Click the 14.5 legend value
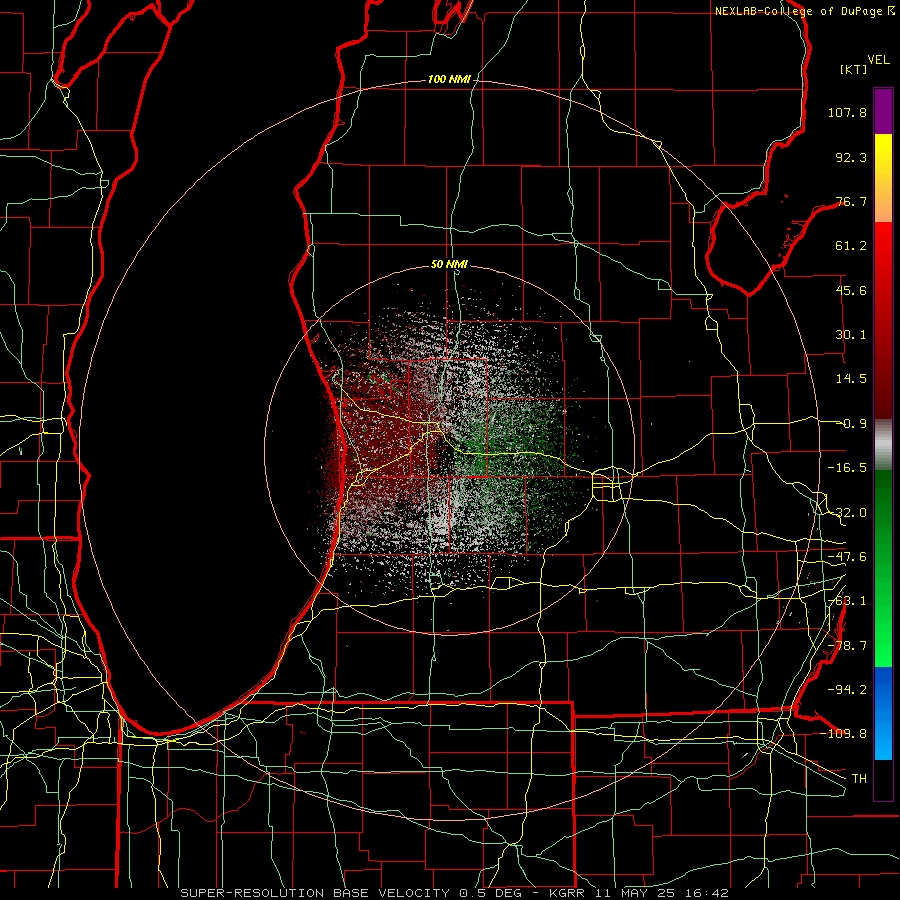Screen dimensions: 900x900 pyautogui.click(x=851, y=379)
